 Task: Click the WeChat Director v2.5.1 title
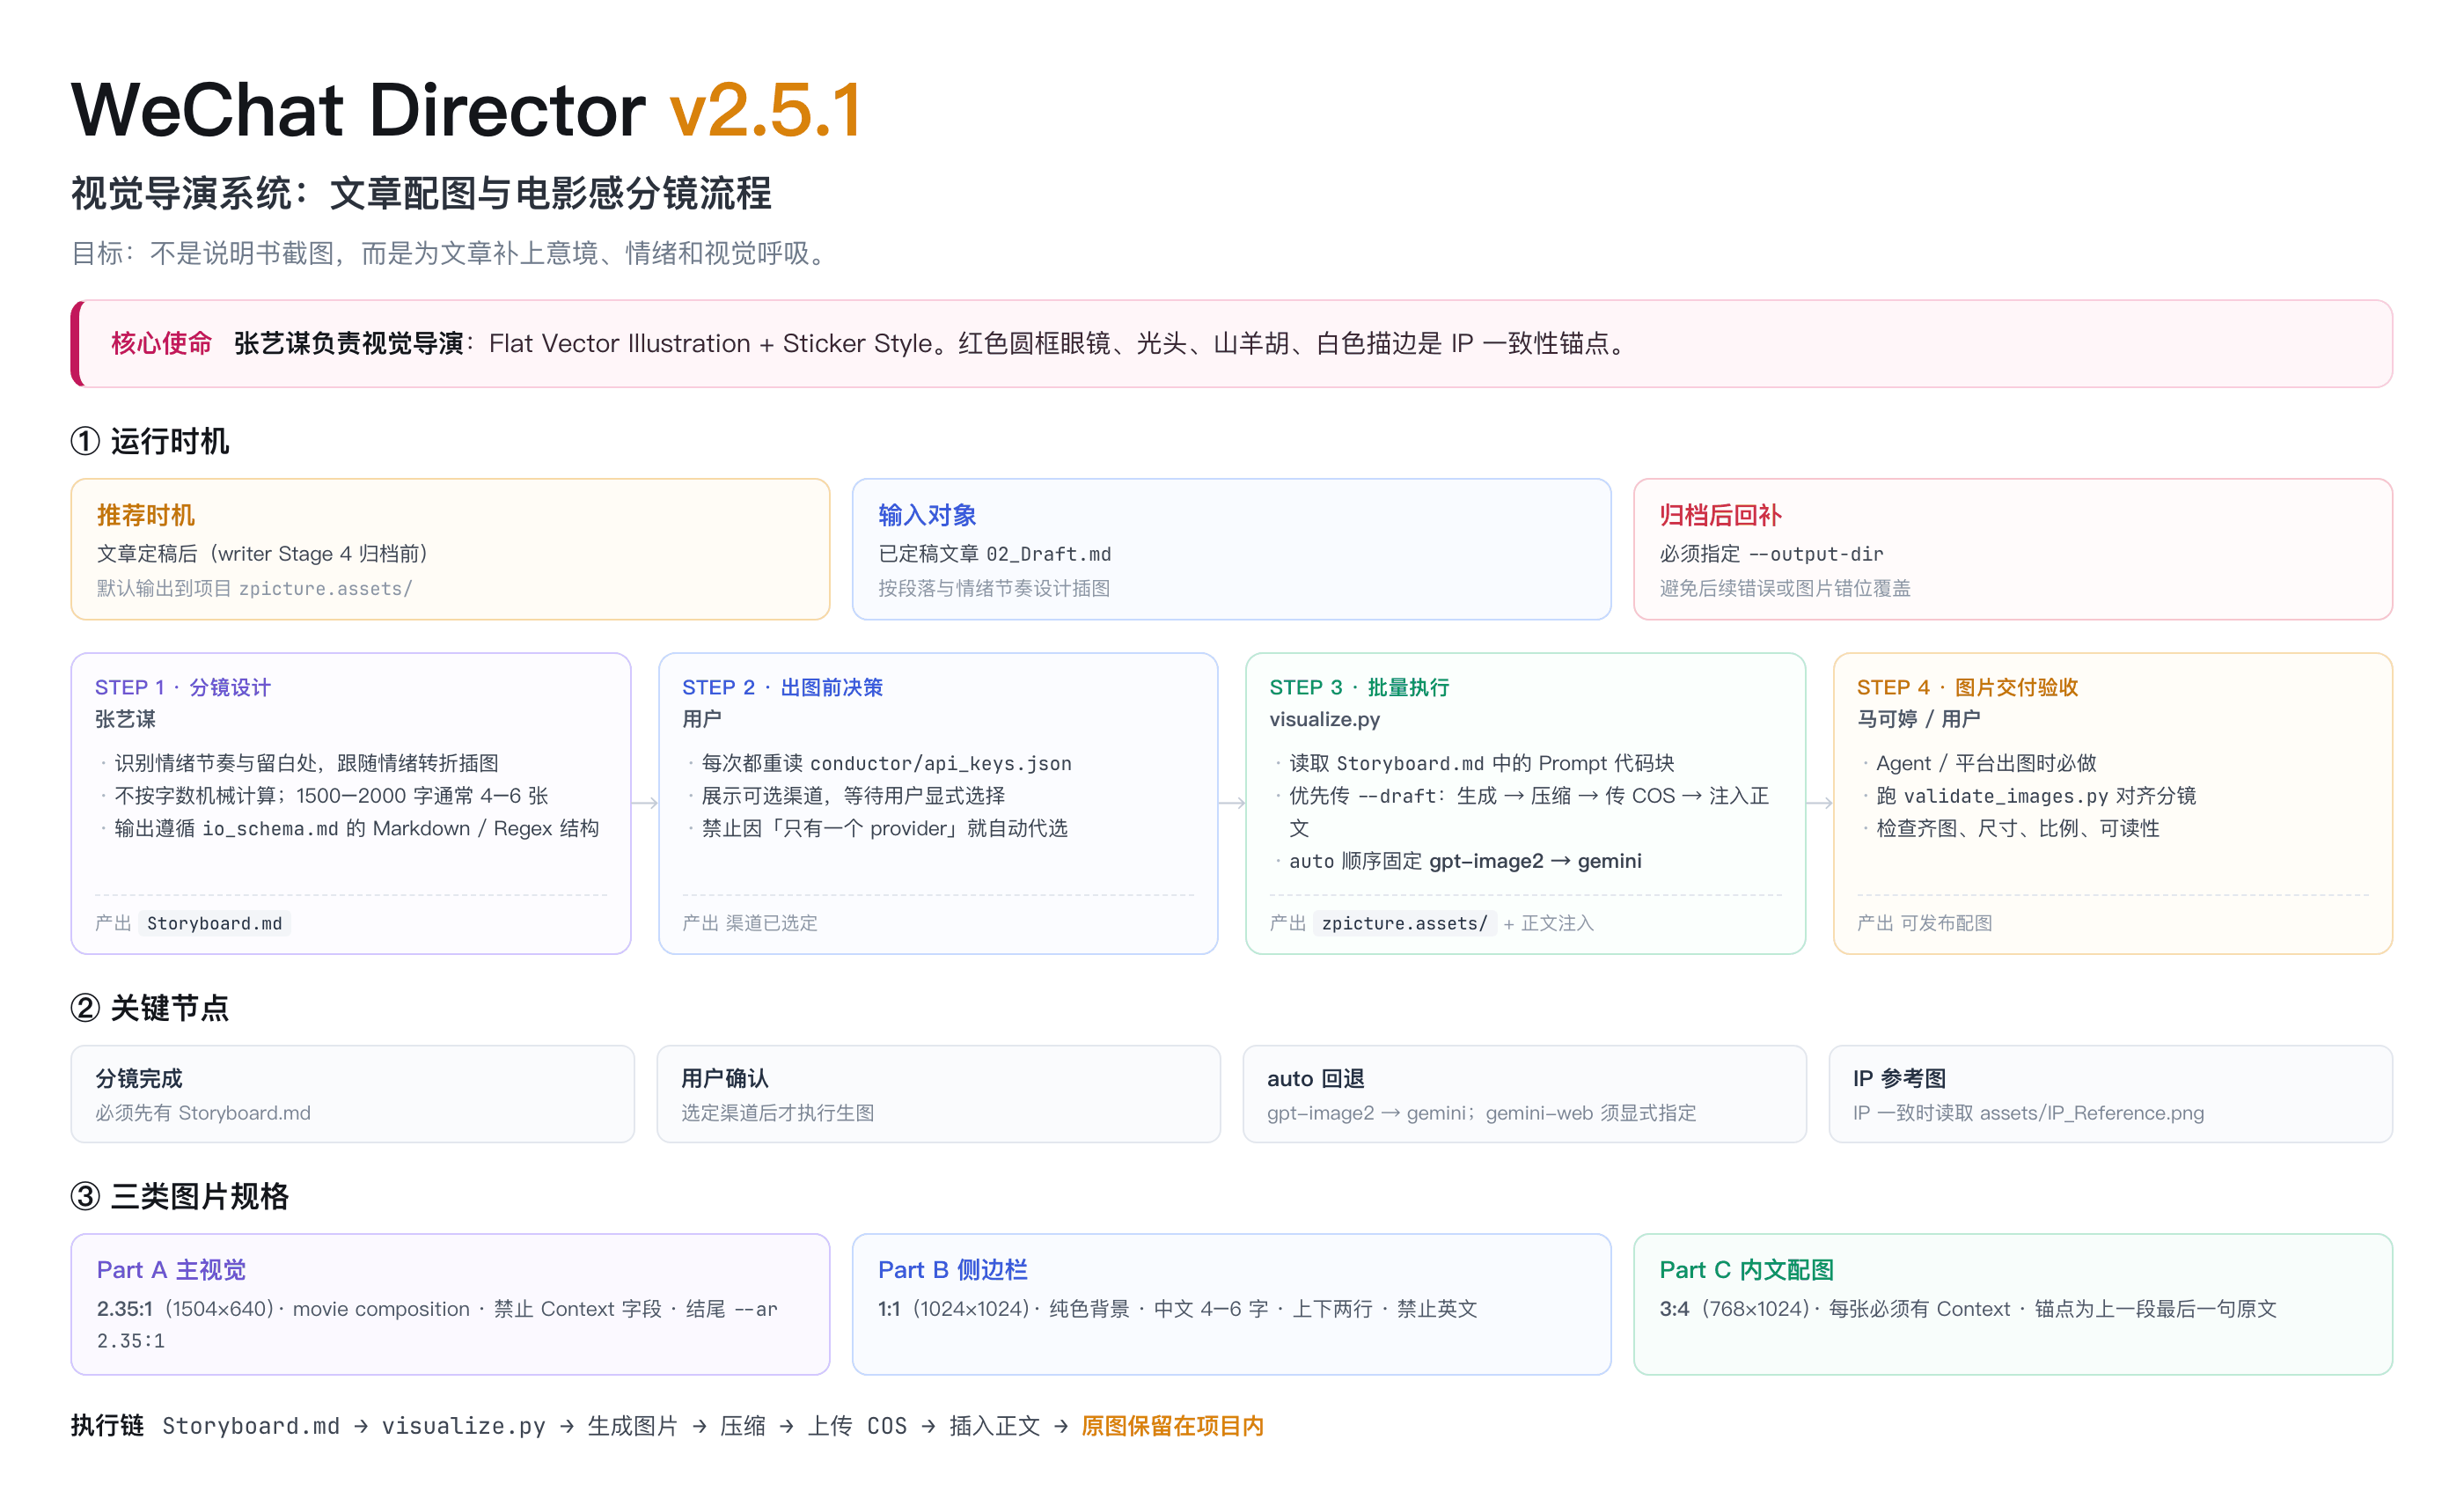click(466, 110)
